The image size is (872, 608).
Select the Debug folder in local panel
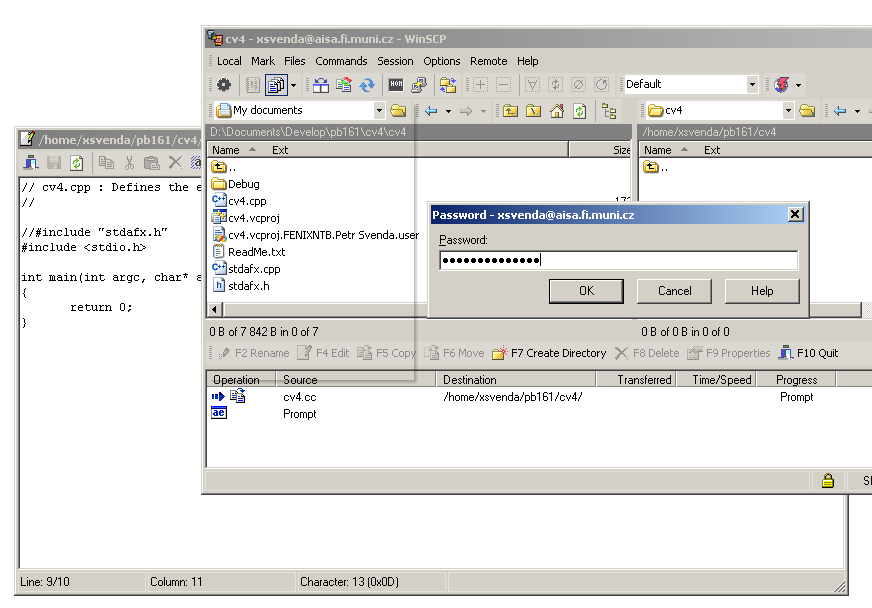(236, 184)
